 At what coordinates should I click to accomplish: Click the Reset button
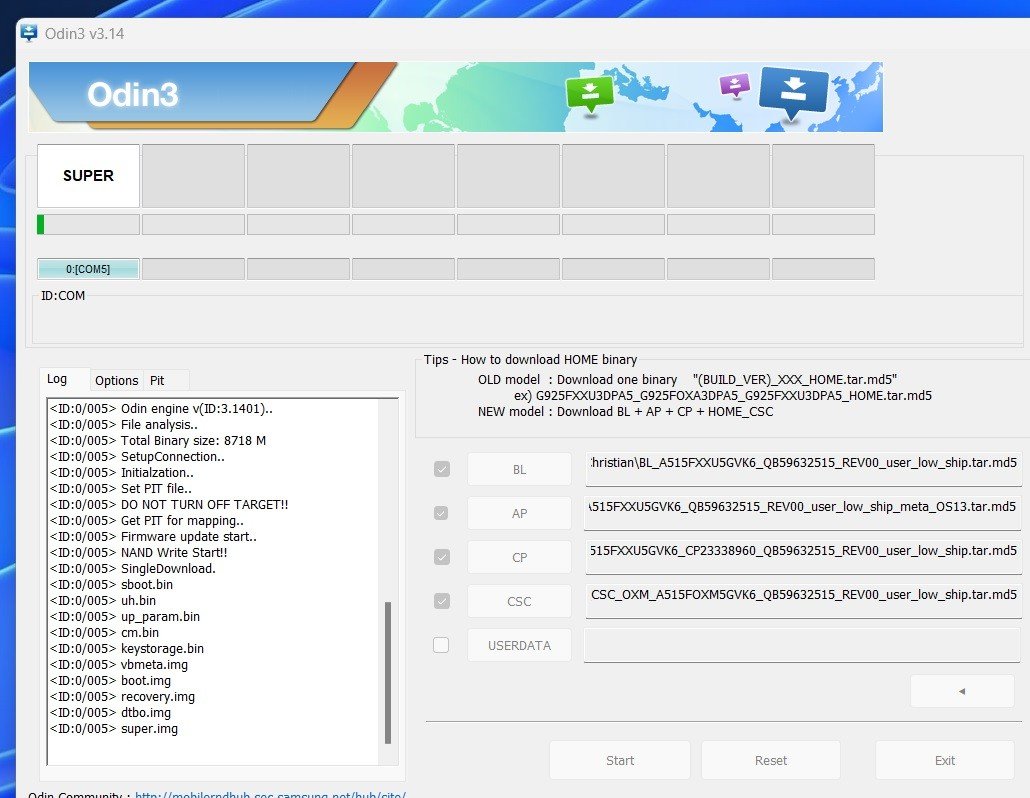[x=771, y=760]
